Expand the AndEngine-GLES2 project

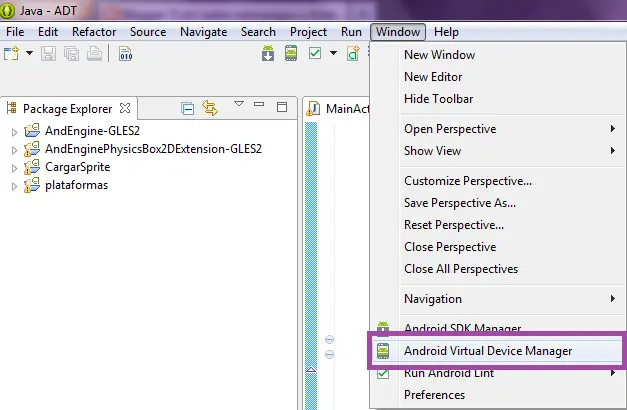point(14,132)
